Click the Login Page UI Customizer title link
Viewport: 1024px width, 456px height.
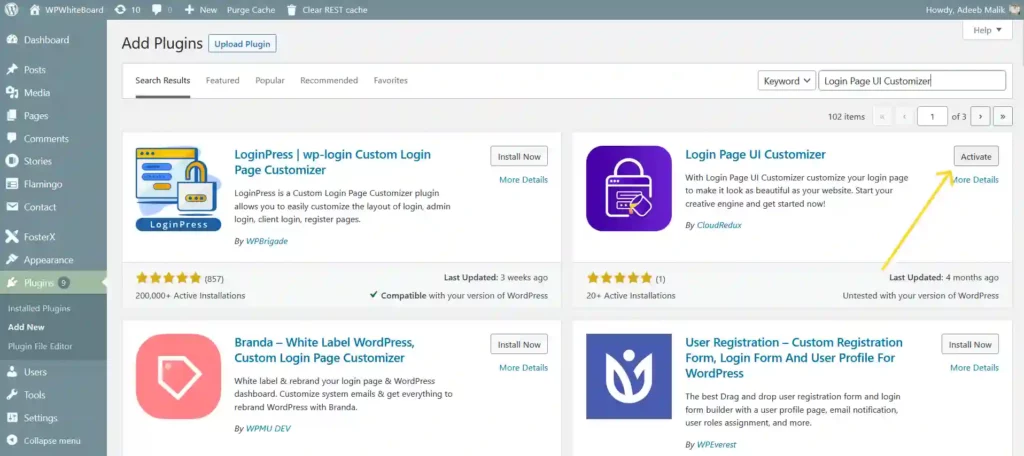coord(756,154)
